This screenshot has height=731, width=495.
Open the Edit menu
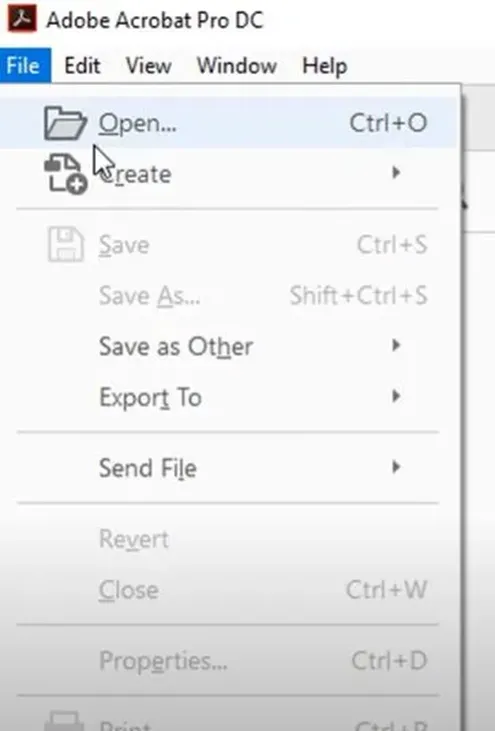pos(82,65)
